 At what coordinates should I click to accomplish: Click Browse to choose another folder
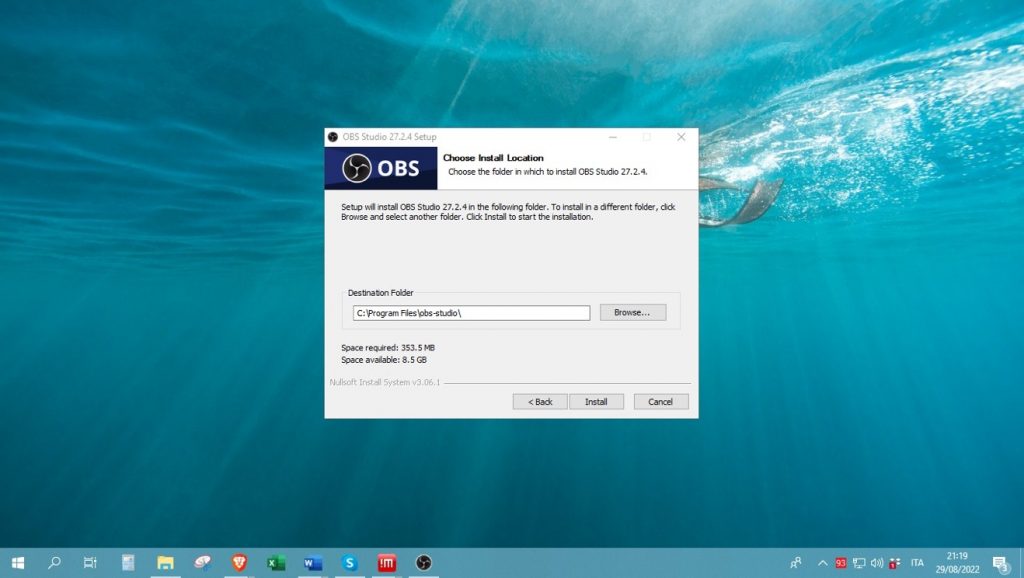pyautogui.click(x=632, y=312)
